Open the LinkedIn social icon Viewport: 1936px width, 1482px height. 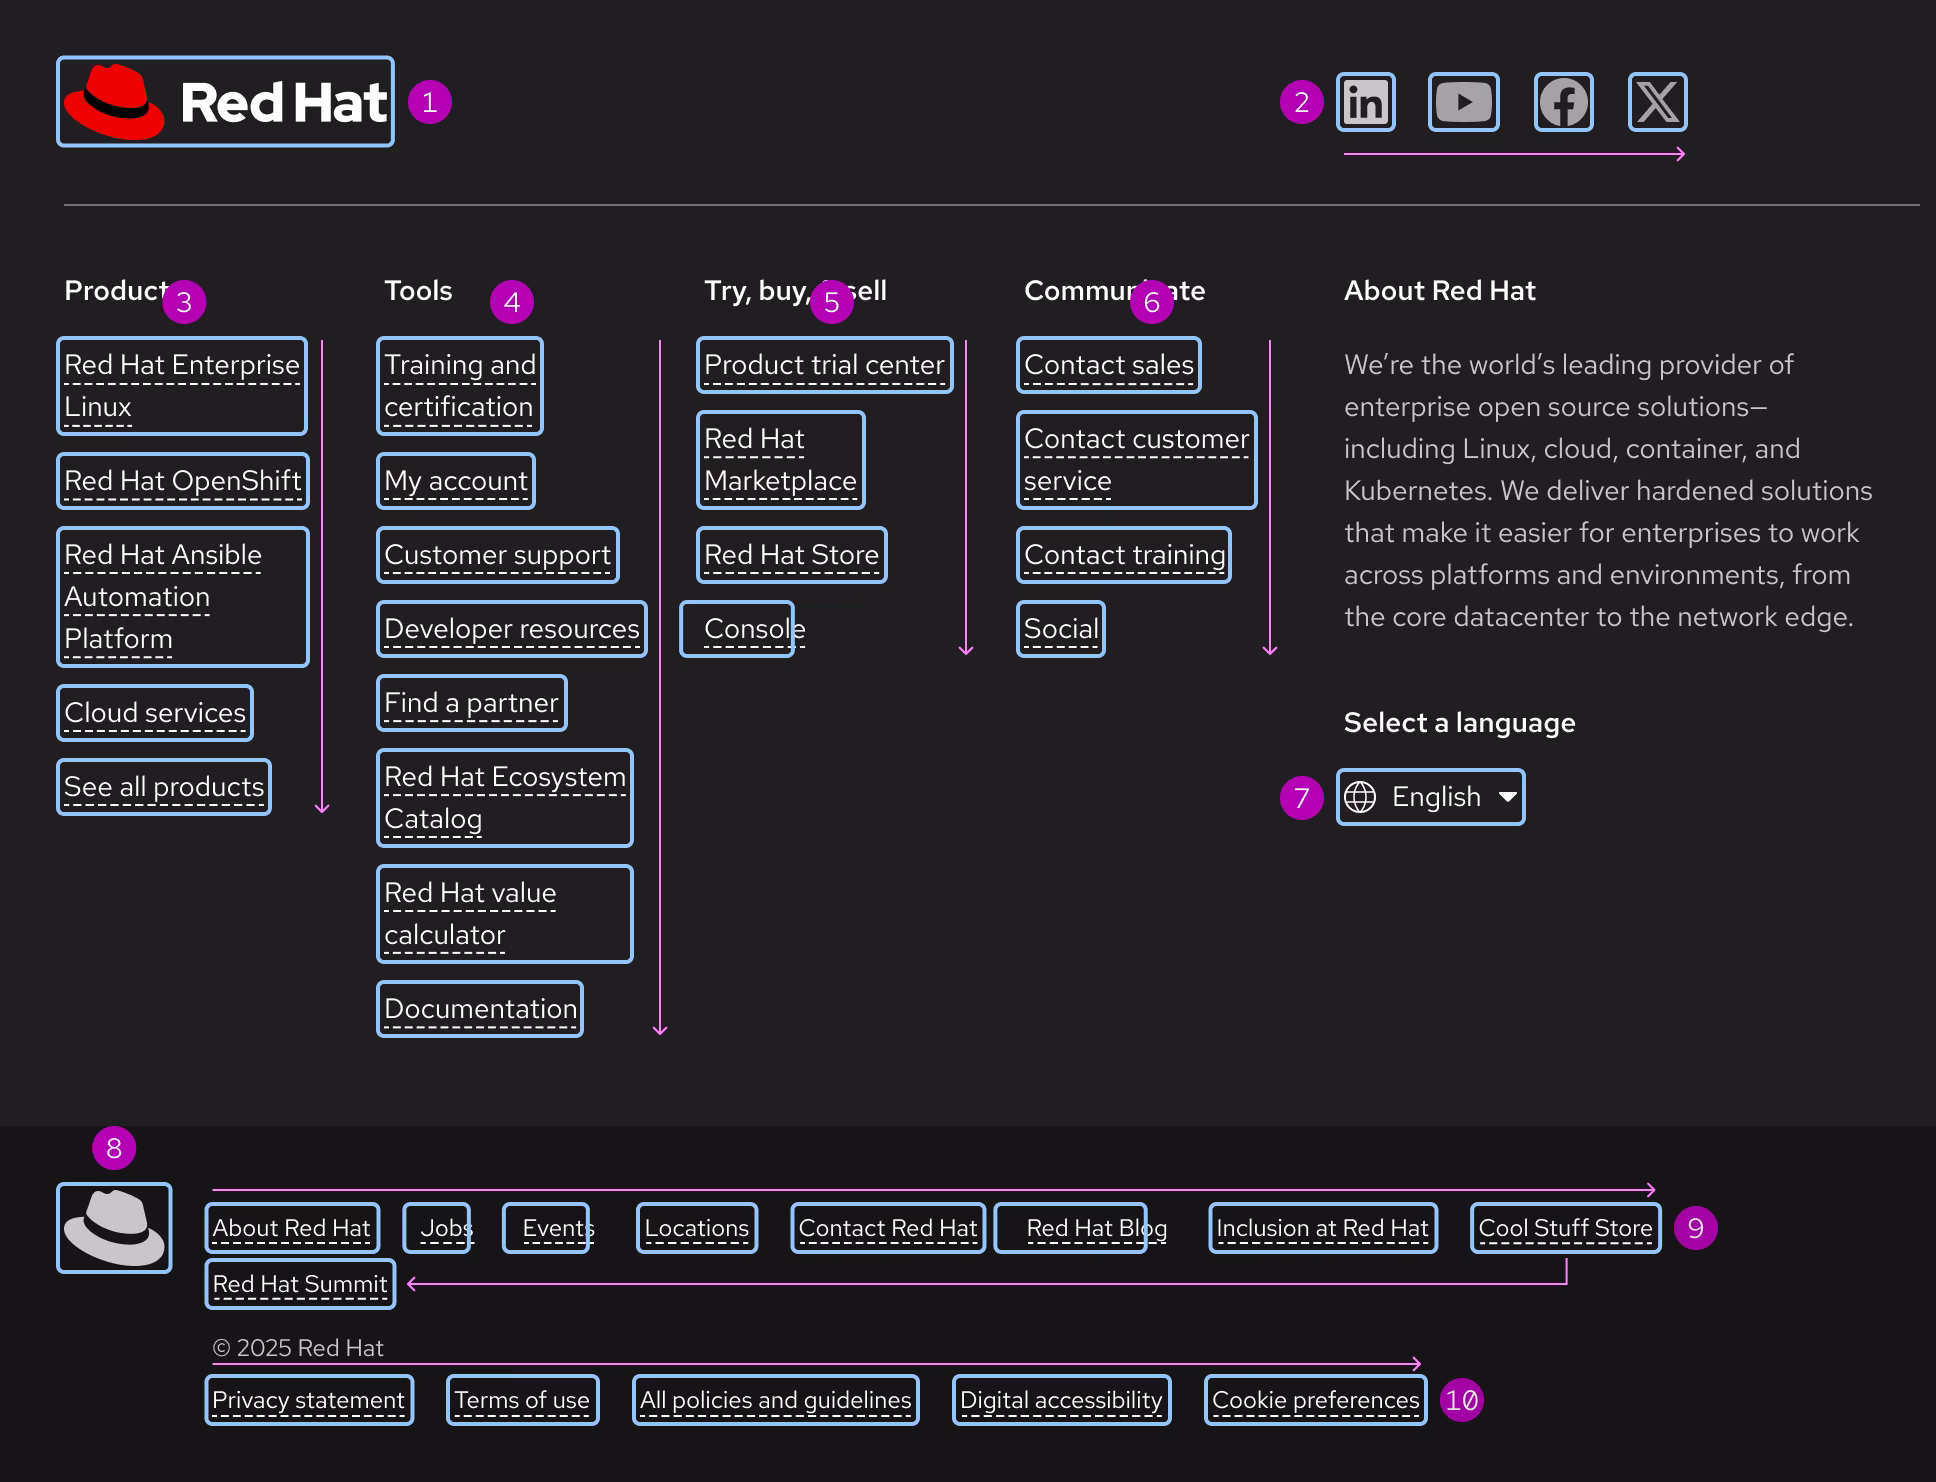(1365, 102)
